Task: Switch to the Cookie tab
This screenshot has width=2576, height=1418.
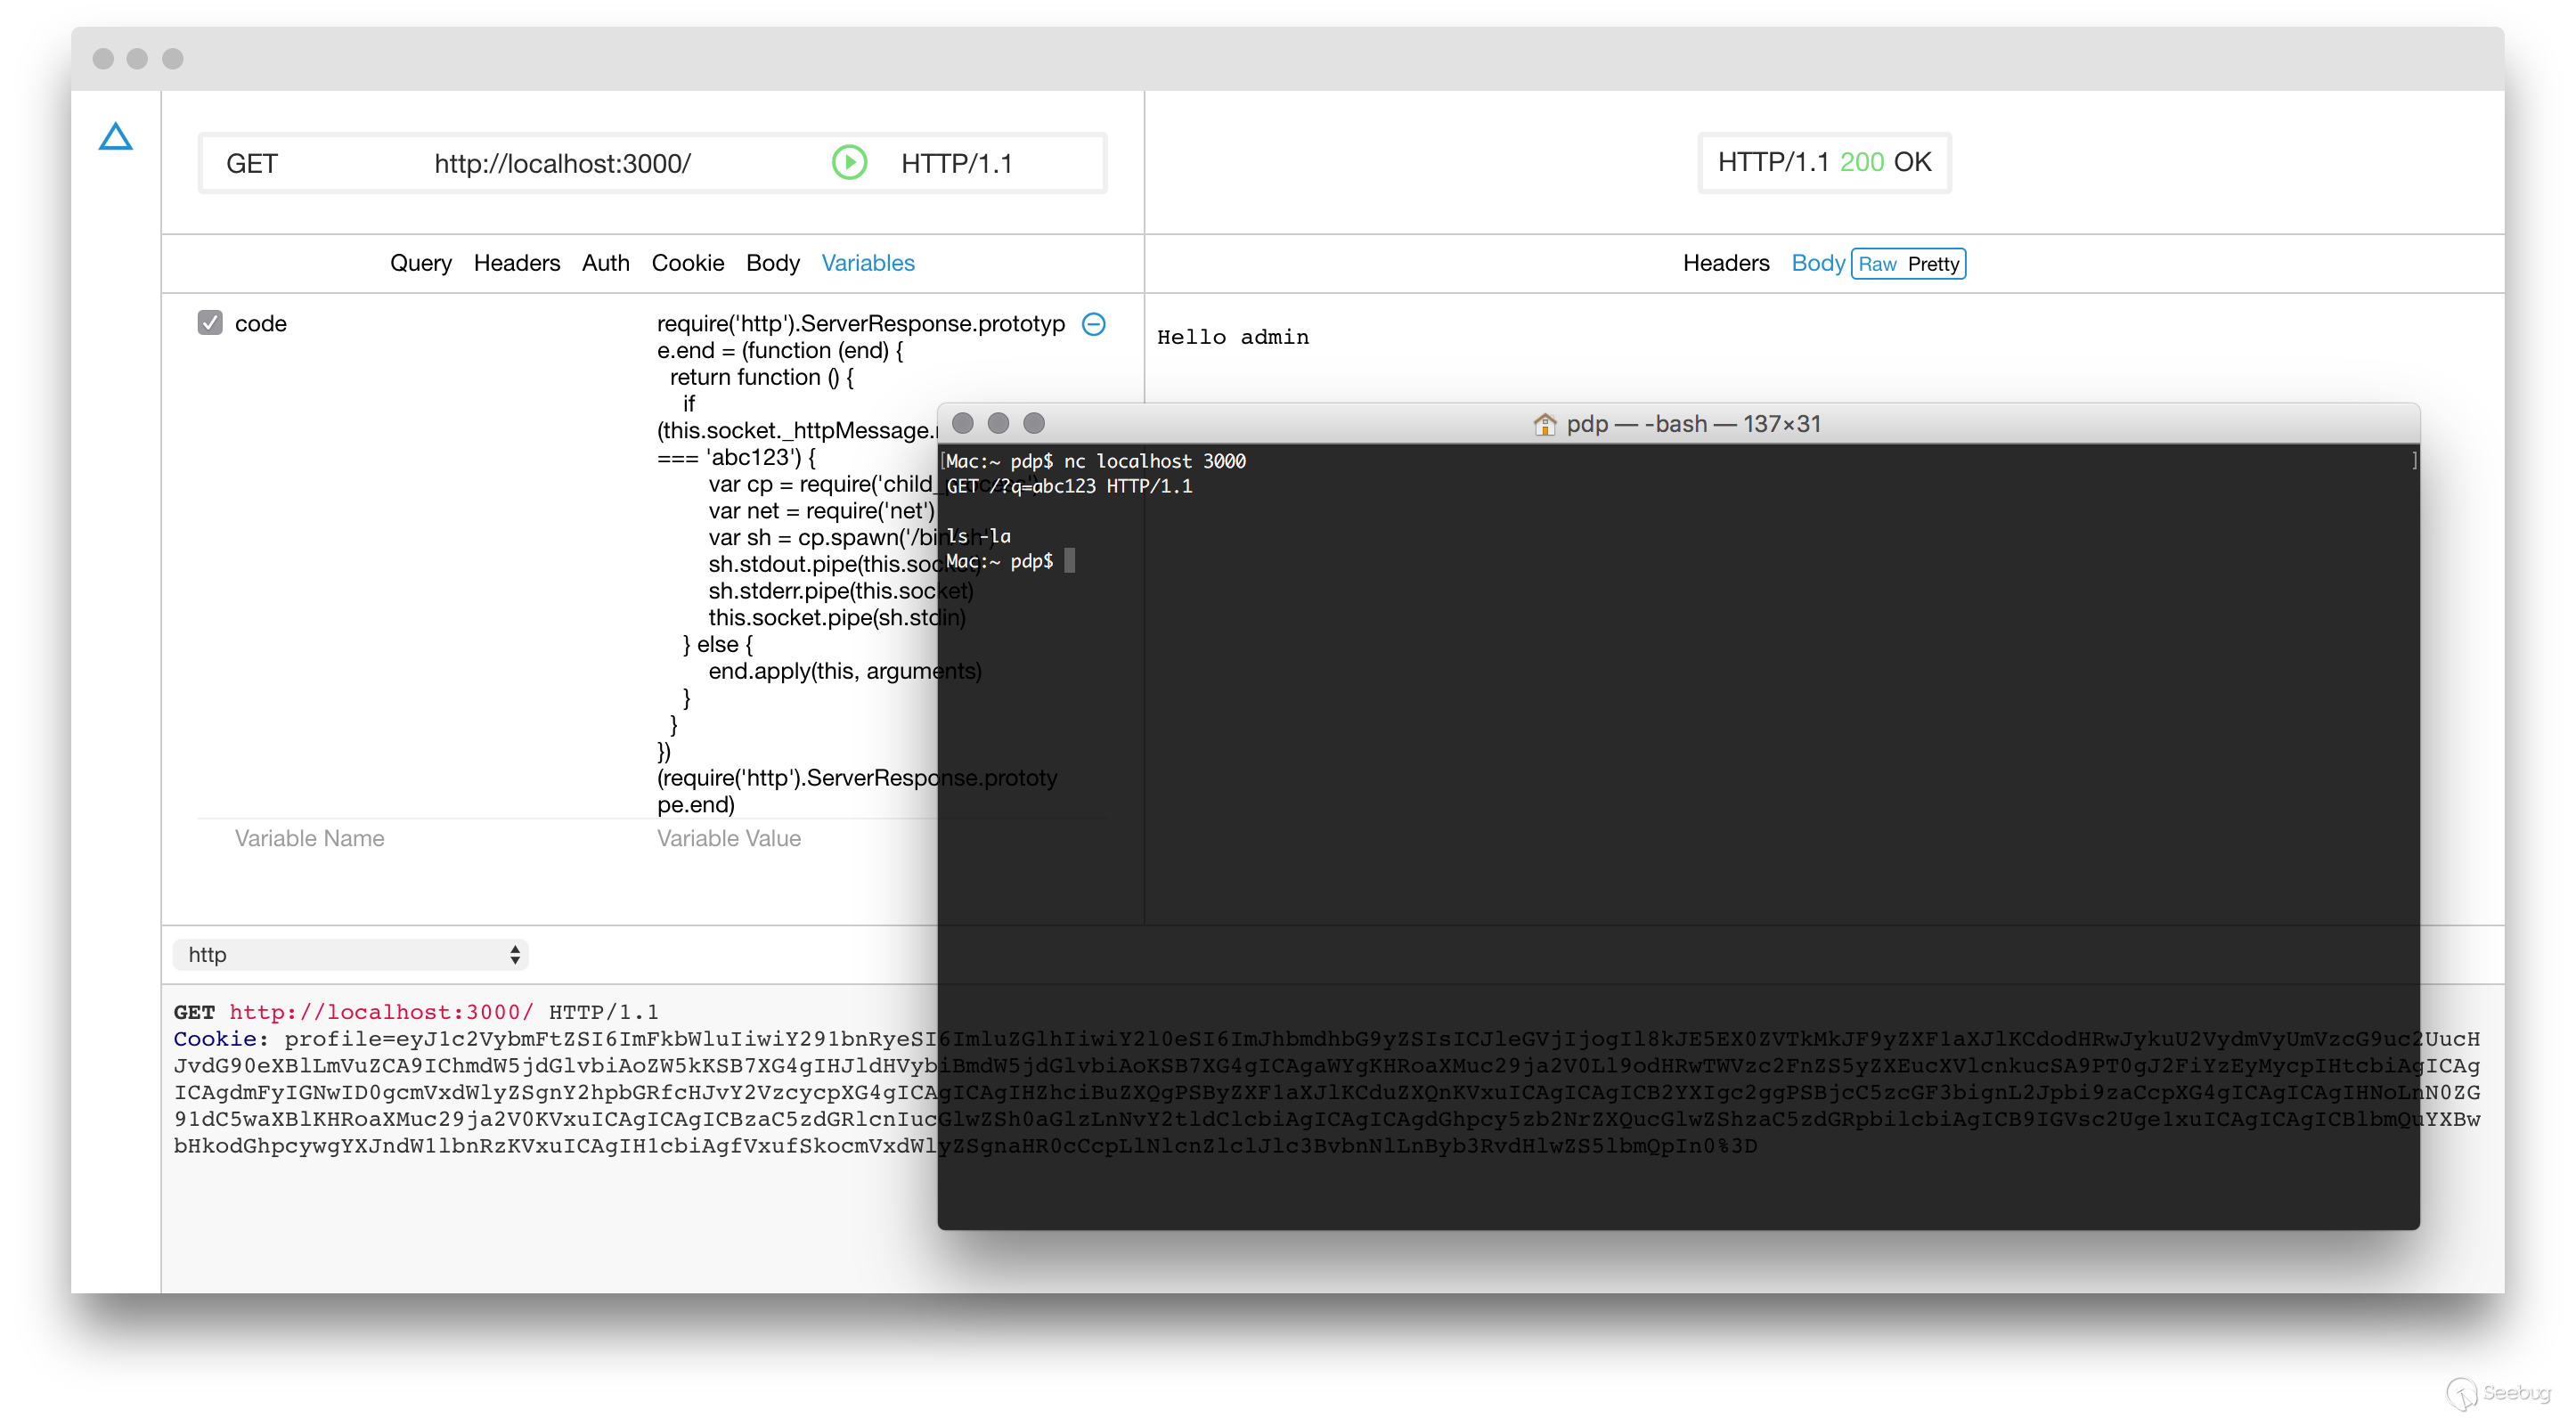Action: click(x=687, y=263)
